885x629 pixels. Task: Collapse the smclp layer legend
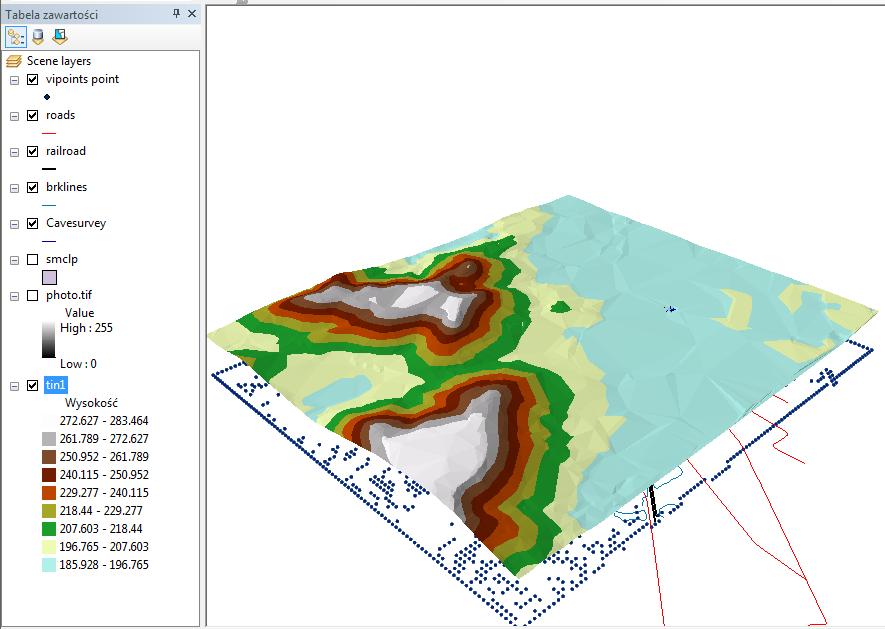pyautogui.click(x=15, y=260)
